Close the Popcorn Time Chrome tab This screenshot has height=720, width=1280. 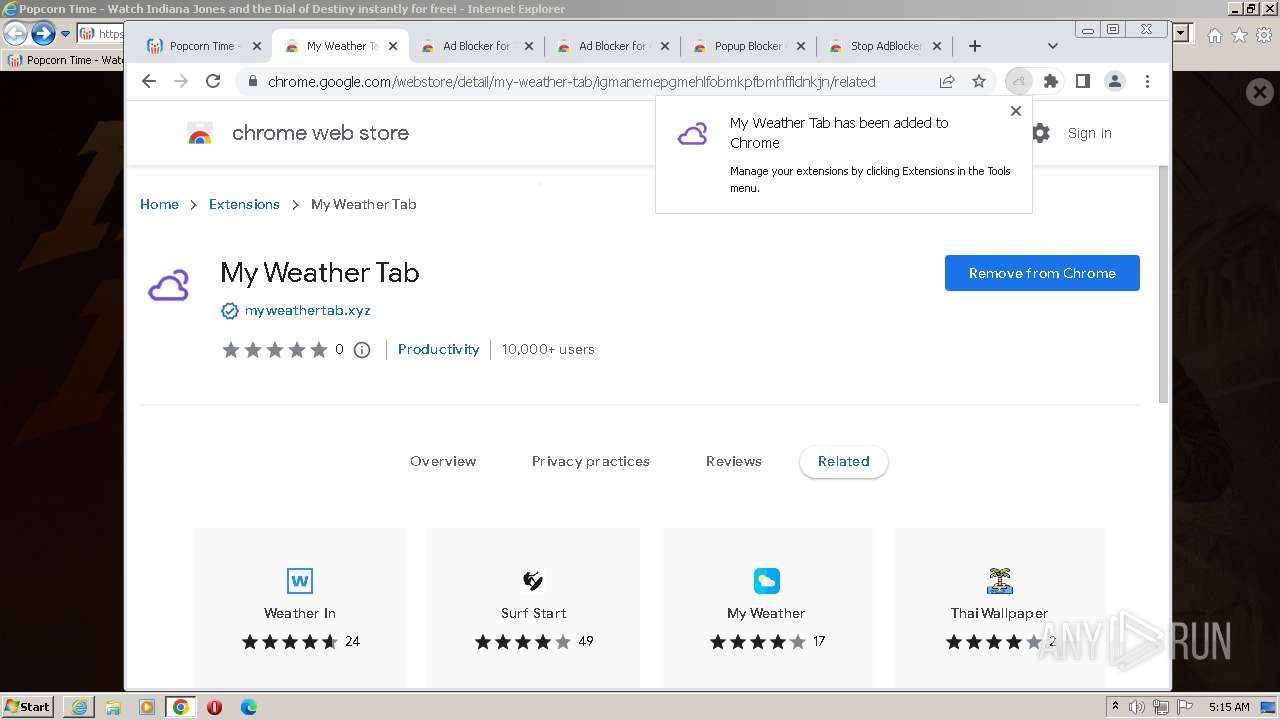click(257, 46)
